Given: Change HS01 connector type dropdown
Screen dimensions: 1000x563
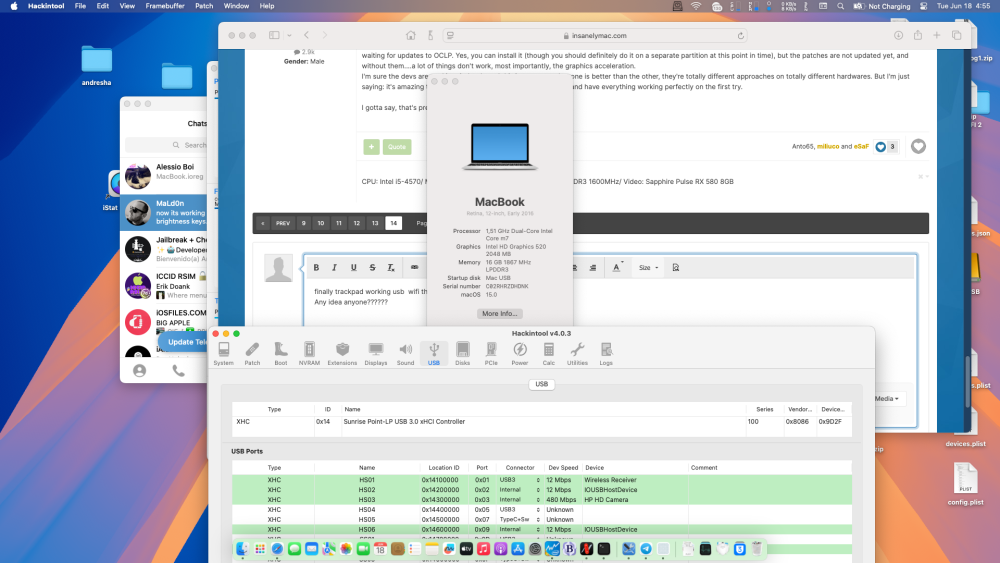Looking at the screenshot, I should 520,480.
